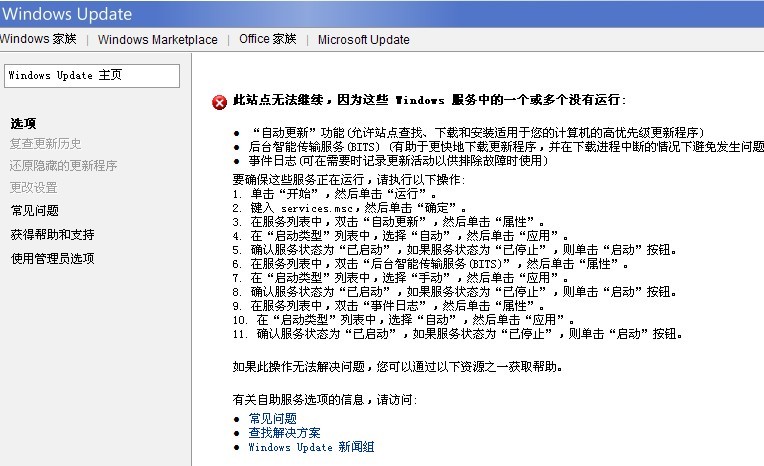Open 常见问题 in the sidebar
This screenshot has height=466, width=764.
coord(35,211)
